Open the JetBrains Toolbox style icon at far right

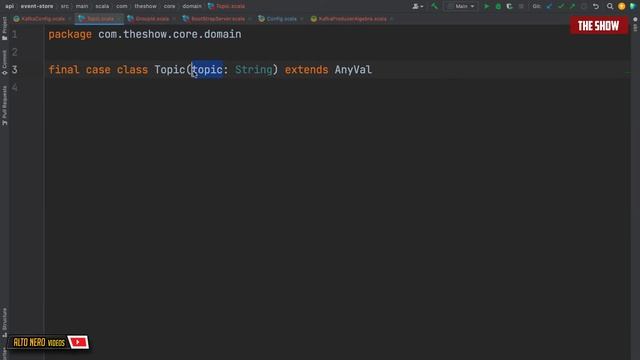click(x=633, y=6)
